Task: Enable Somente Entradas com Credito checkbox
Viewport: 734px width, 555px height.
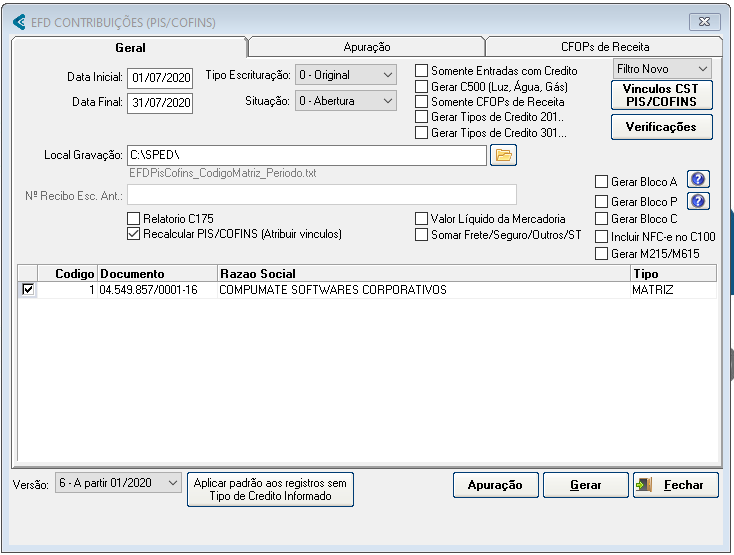Action: 422,71
